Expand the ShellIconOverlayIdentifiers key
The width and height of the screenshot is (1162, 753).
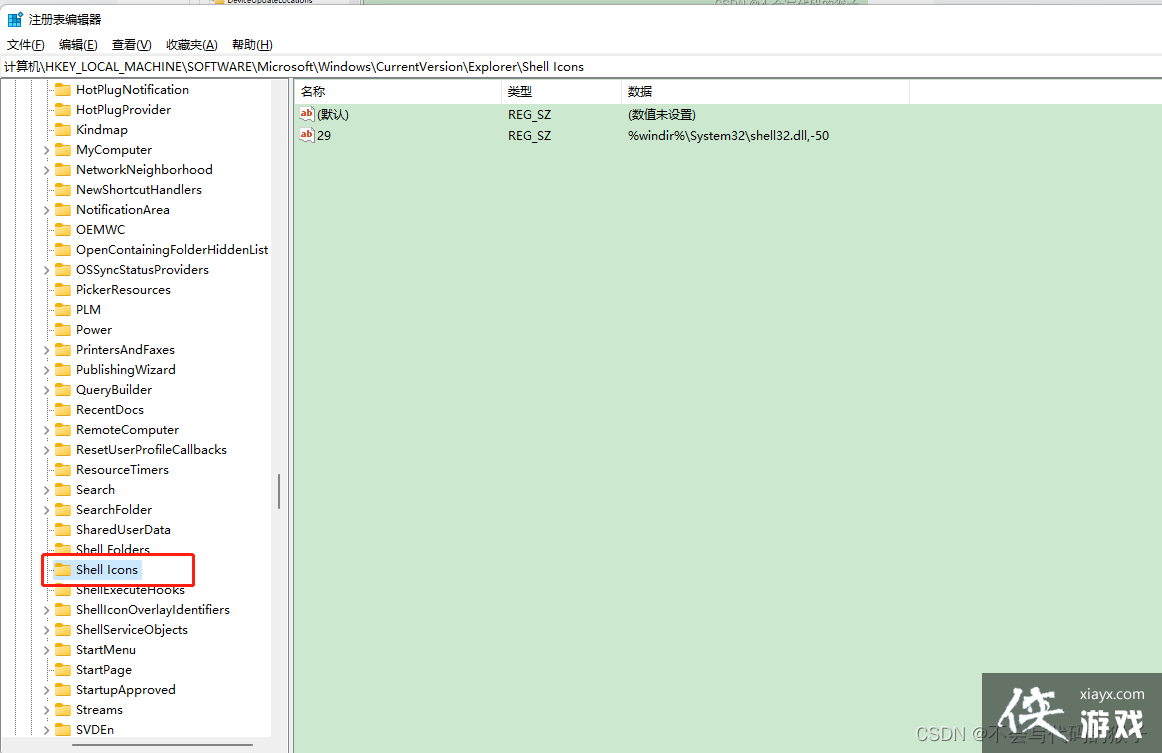tap(46, 610)
